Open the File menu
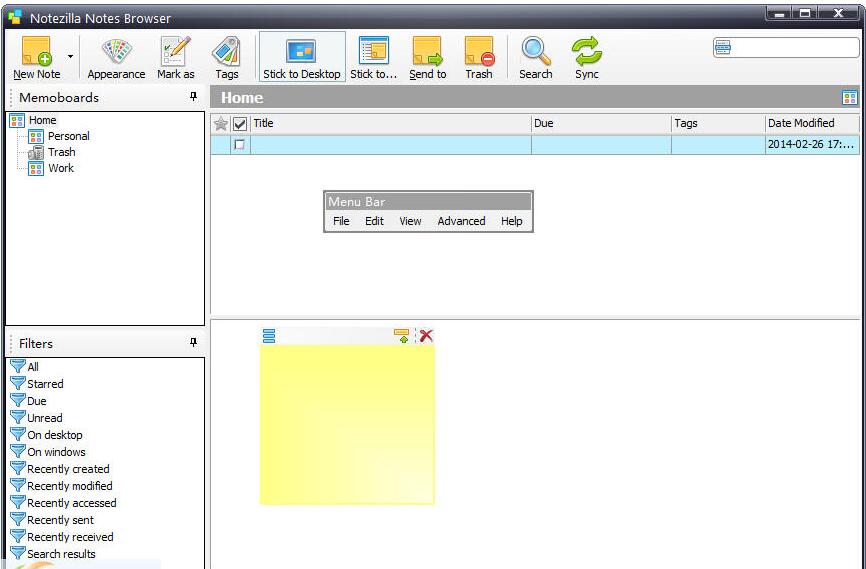Image resolution: width=866 pixels, height=569 pixels. point(341,221)
